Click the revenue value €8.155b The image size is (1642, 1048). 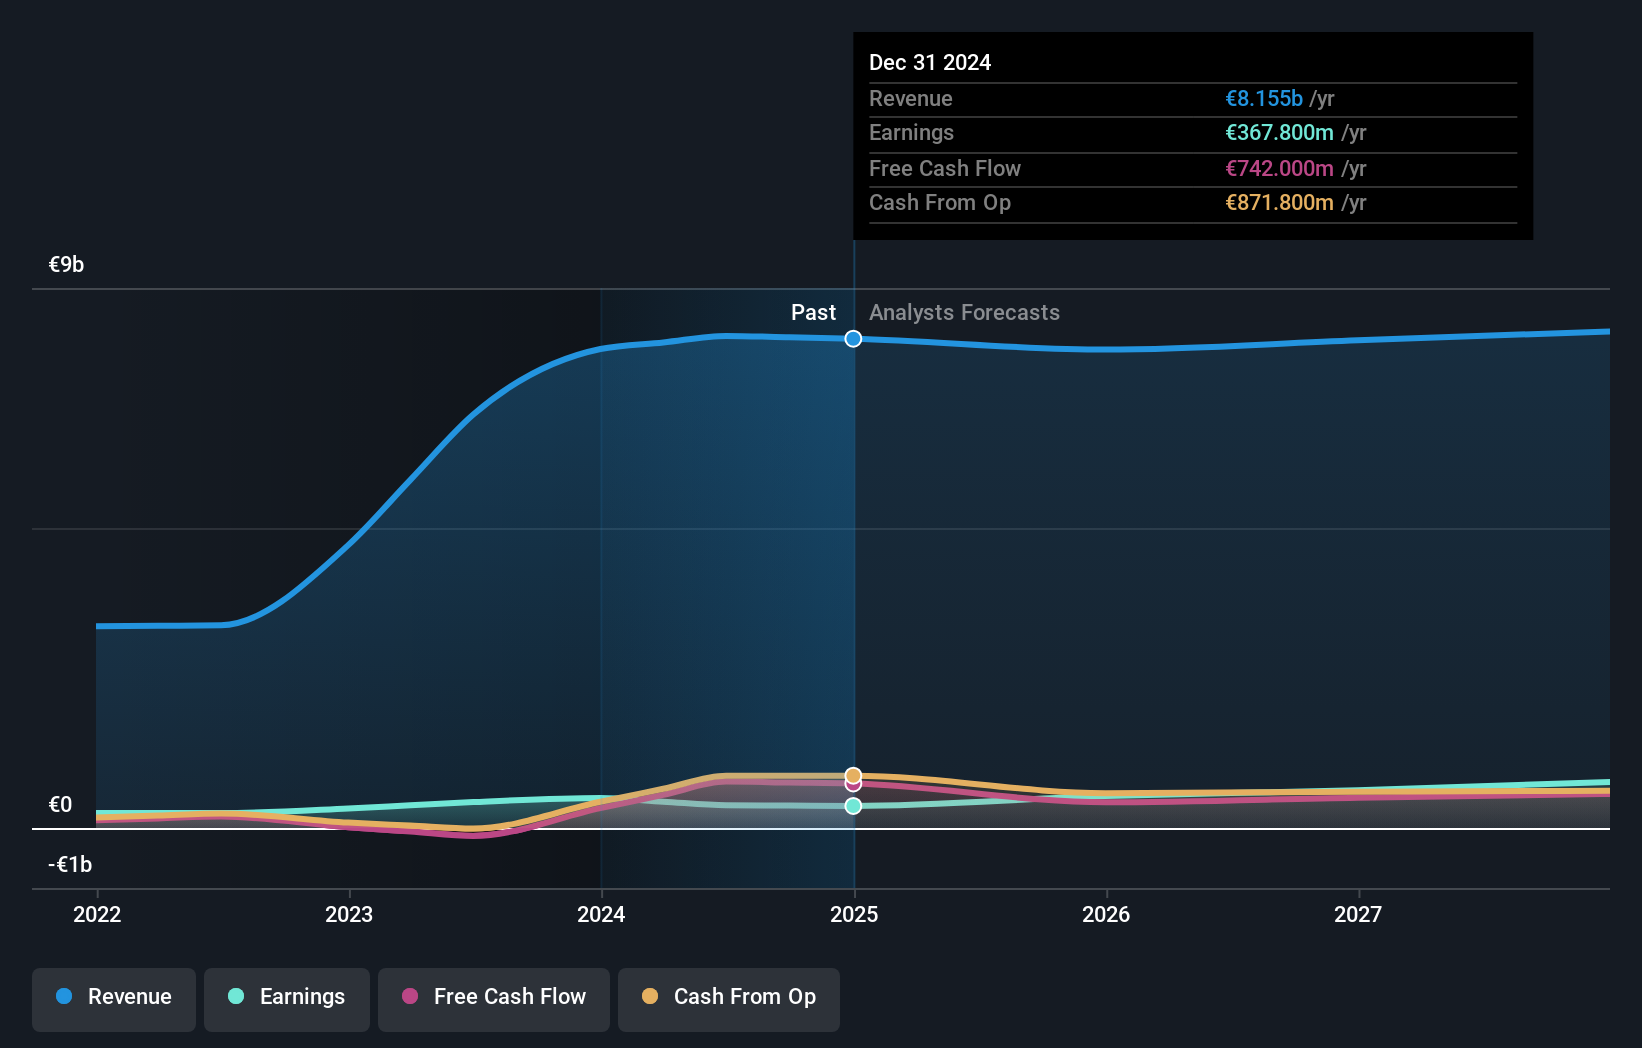tap(1264, 98)
